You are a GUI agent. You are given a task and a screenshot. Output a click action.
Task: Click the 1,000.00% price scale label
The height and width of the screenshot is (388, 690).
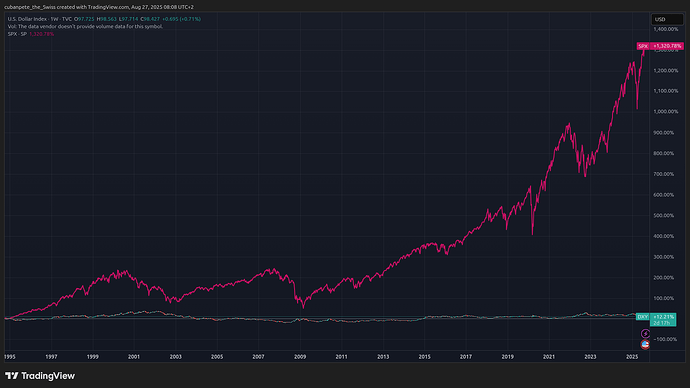[x=666, y=112]
